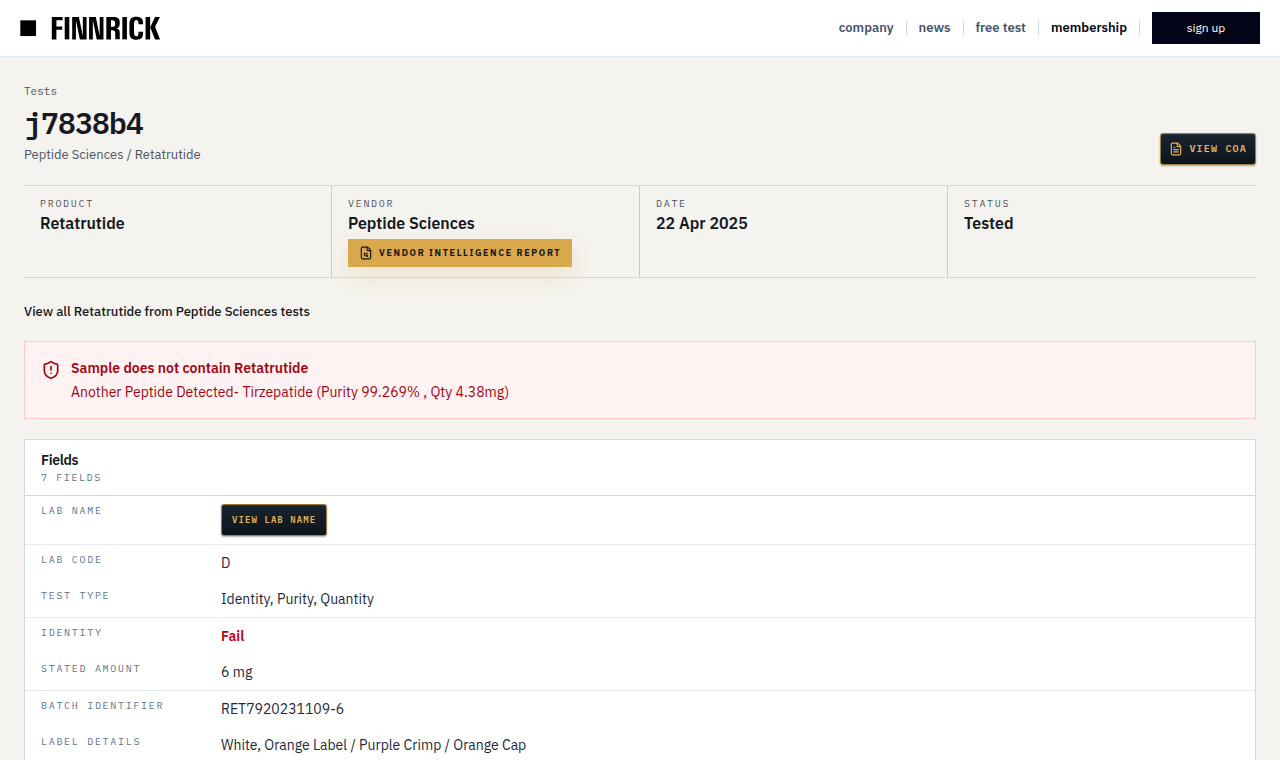Click the VIEW LAB NAME button
The width and height of the screenshot is (1280, 760).
click(274, 520)
